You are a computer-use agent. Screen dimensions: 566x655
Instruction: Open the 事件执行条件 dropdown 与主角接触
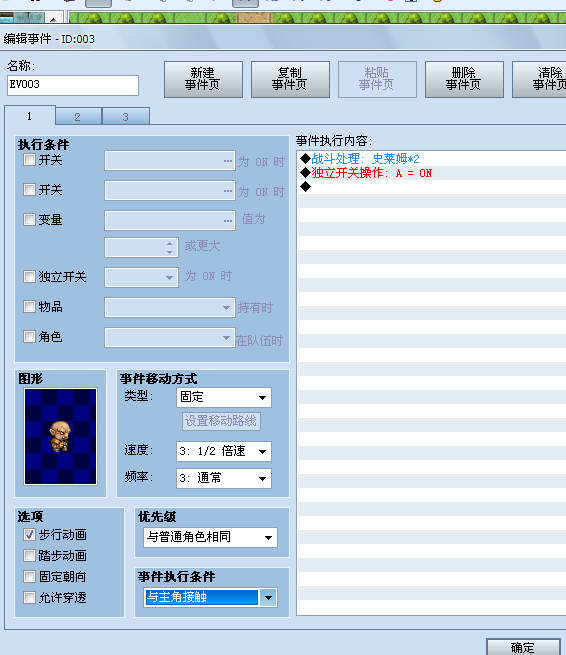pos(210,597)
